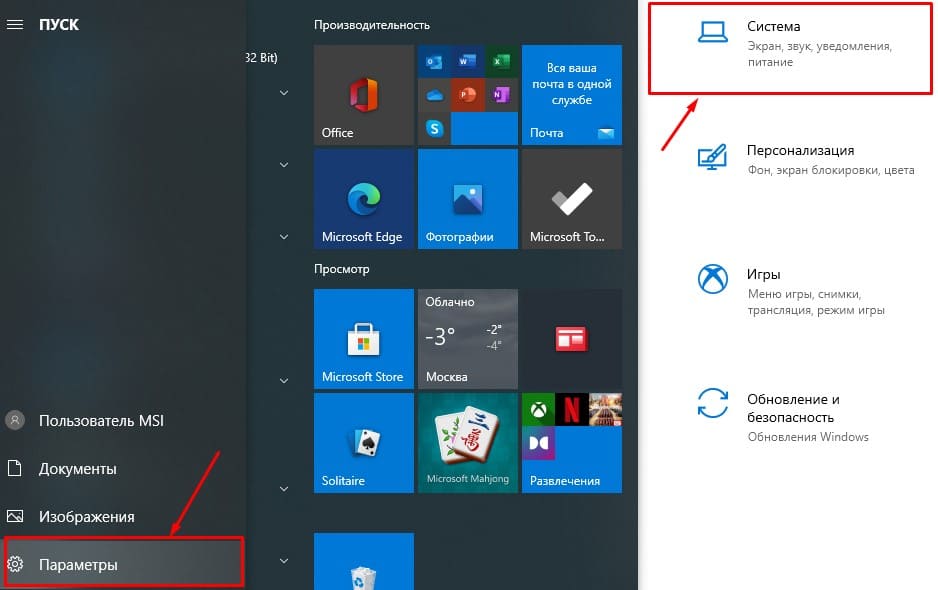Start the Solitaire game tile

tap(363, 442)
